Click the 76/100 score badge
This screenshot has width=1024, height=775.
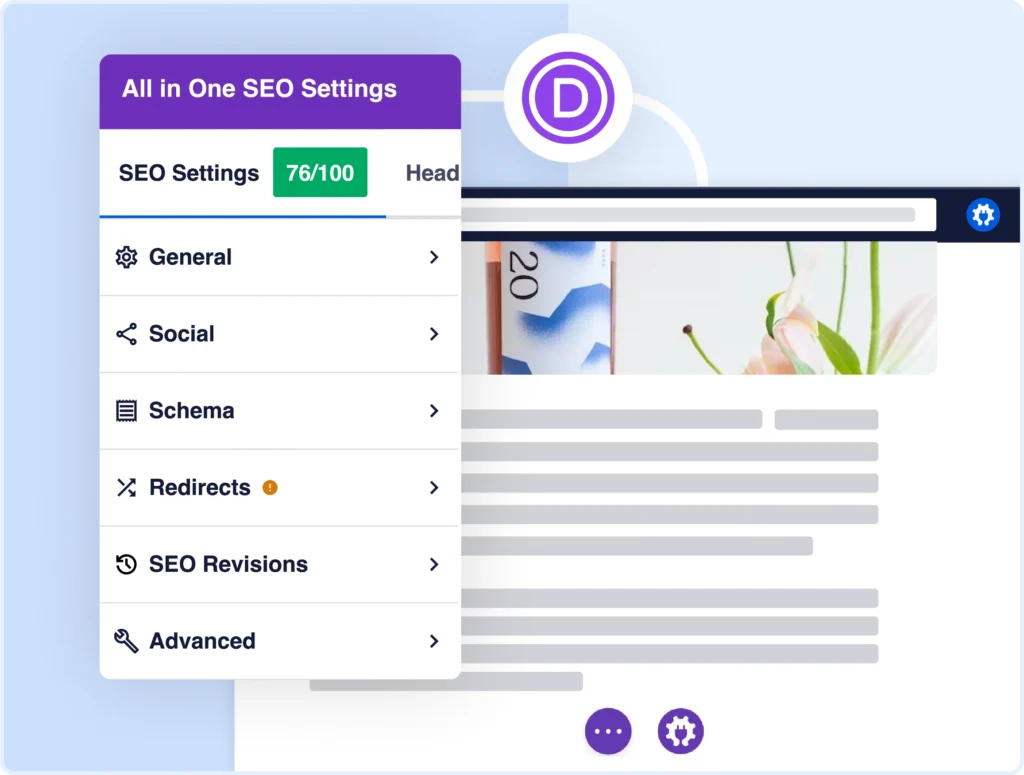point(320,172)
